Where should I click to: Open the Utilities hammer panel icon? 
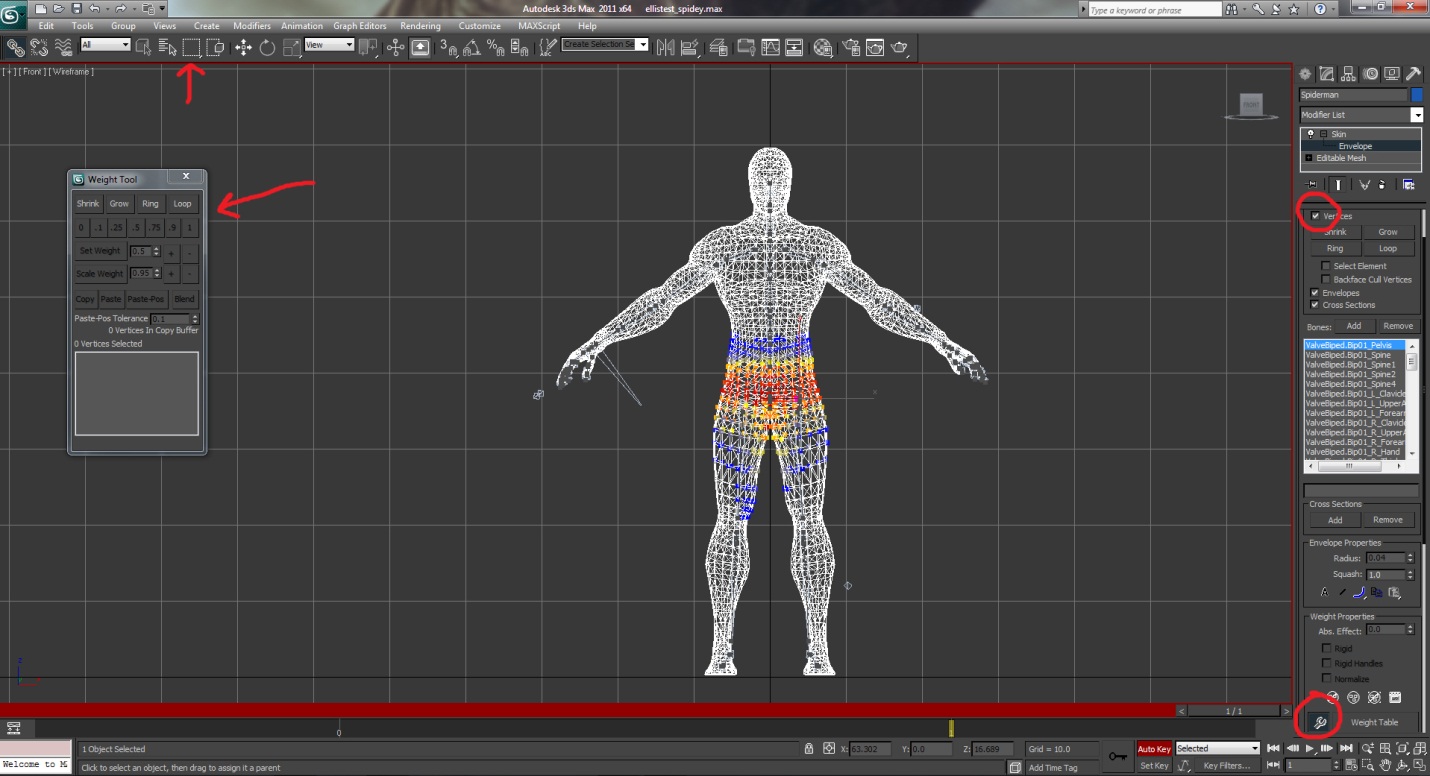[1413, 74]
